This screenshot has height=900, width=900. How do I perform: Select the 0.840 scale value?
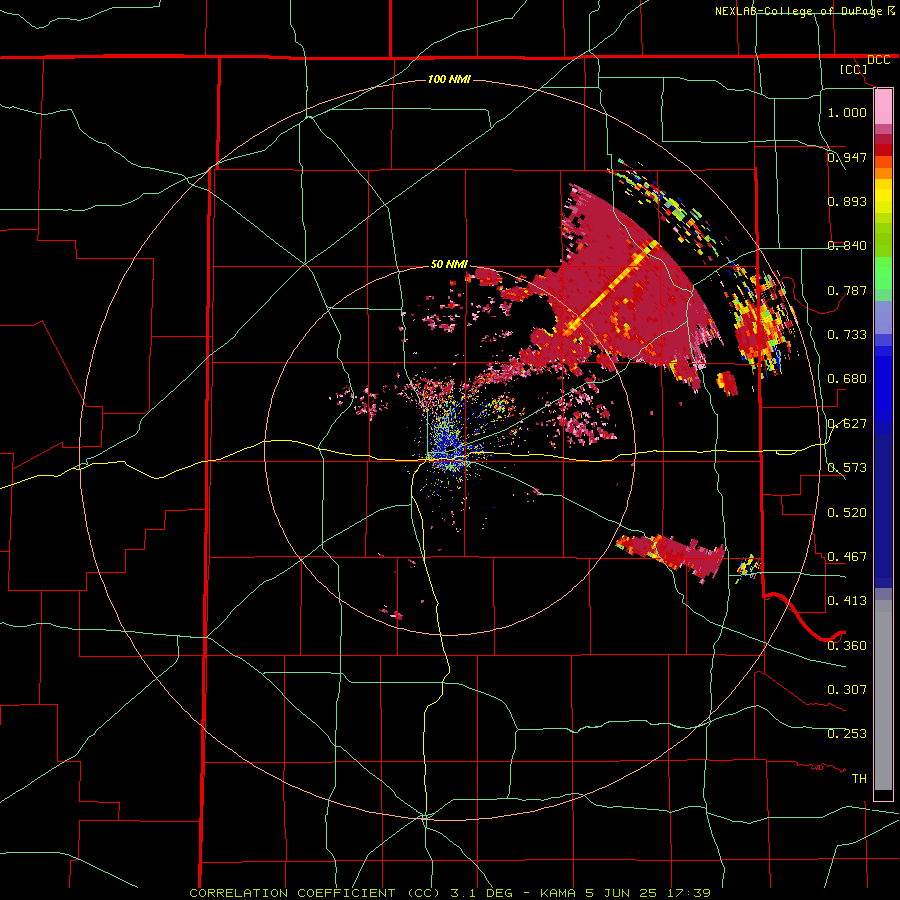[847, 245]
